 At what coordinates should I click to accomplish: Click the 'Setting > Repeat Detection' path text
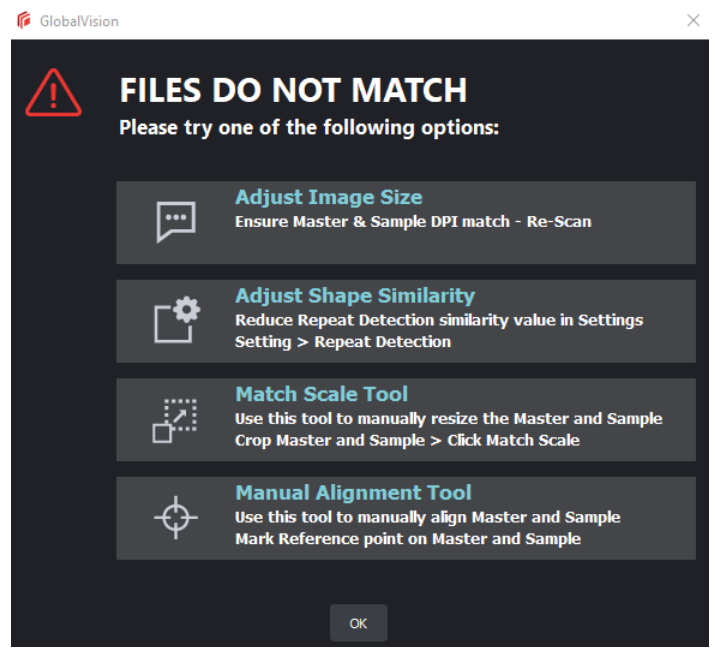click(342, 342)
